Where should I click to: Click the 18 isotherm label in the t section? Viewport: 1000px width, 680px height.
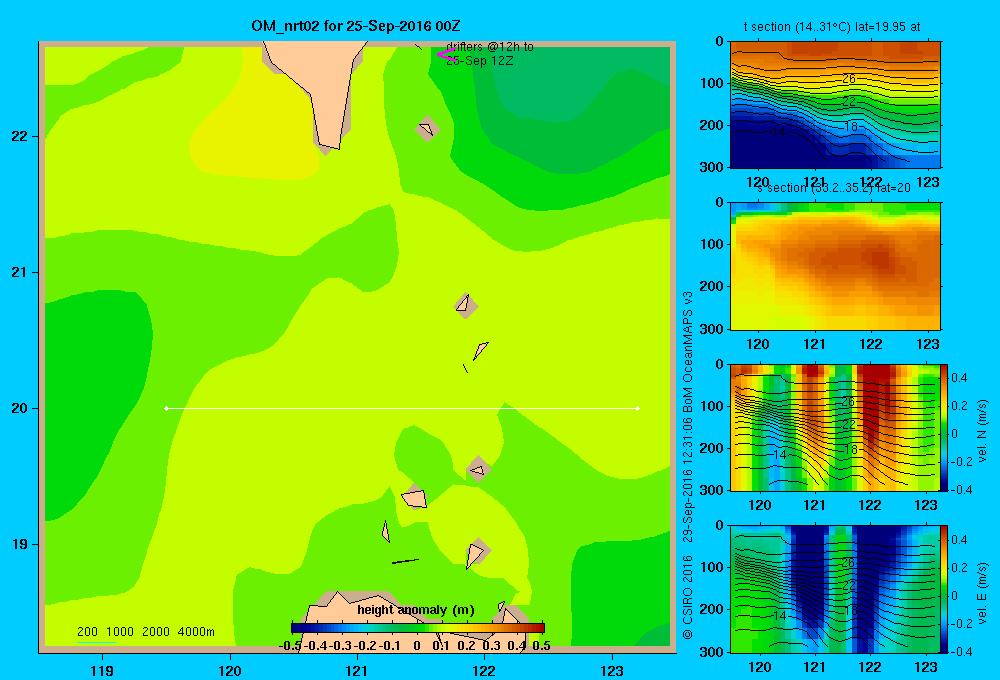[851, 126]
